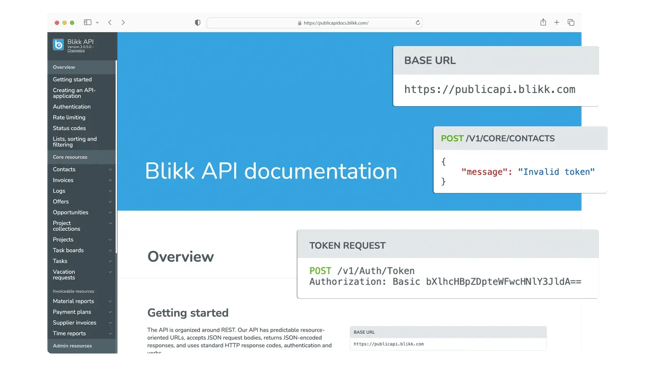Image resolution: width=650 pixels, height=368 pixels.
Task: Expand the Project collections chevron
Action: (110, 223)
